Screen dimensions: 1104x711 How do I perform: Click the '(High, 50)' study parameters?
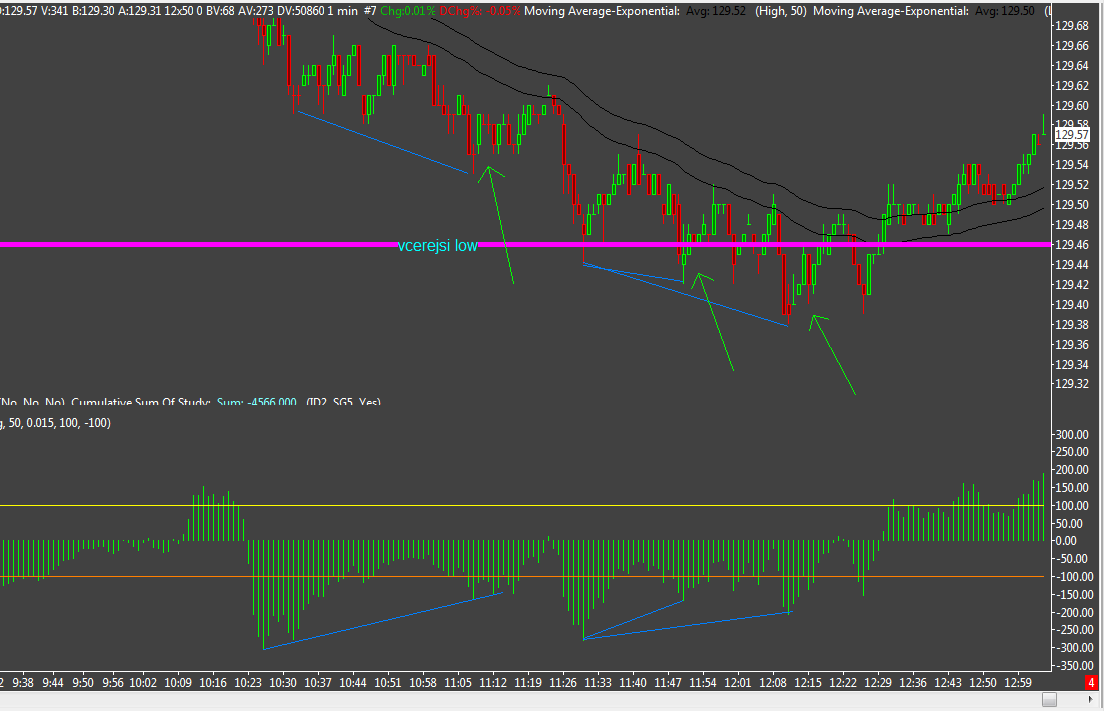pyautogui.click(x=781, y=11)
